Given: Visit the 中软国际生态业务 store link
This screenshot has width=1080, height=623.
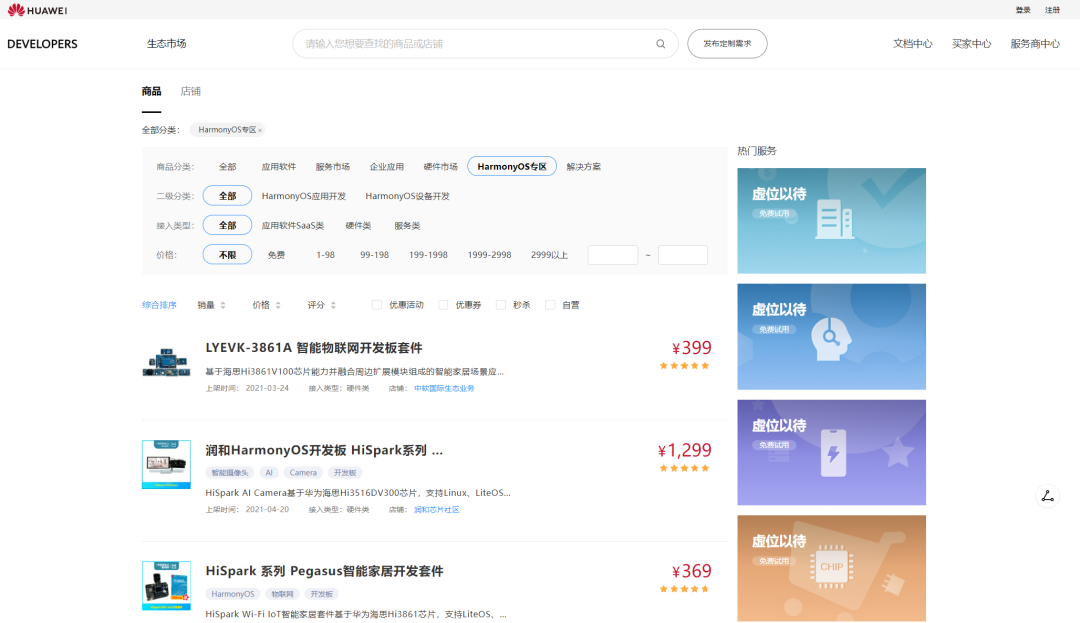Looking at the screenshot, I should click(x=444, y=388).
